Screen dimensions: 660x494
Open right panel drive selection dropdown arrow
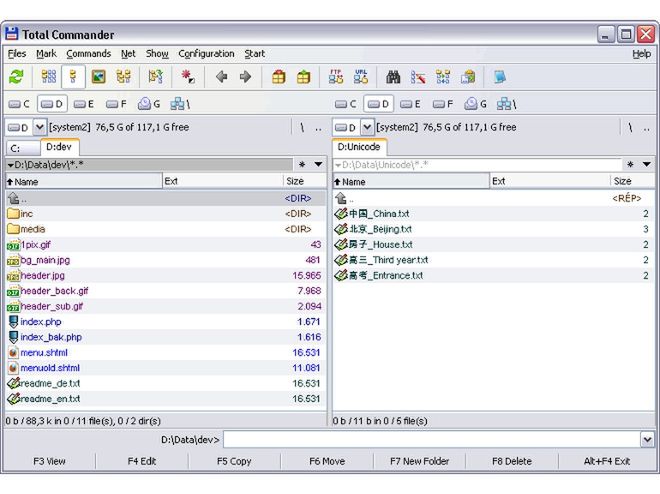[367, 127]
